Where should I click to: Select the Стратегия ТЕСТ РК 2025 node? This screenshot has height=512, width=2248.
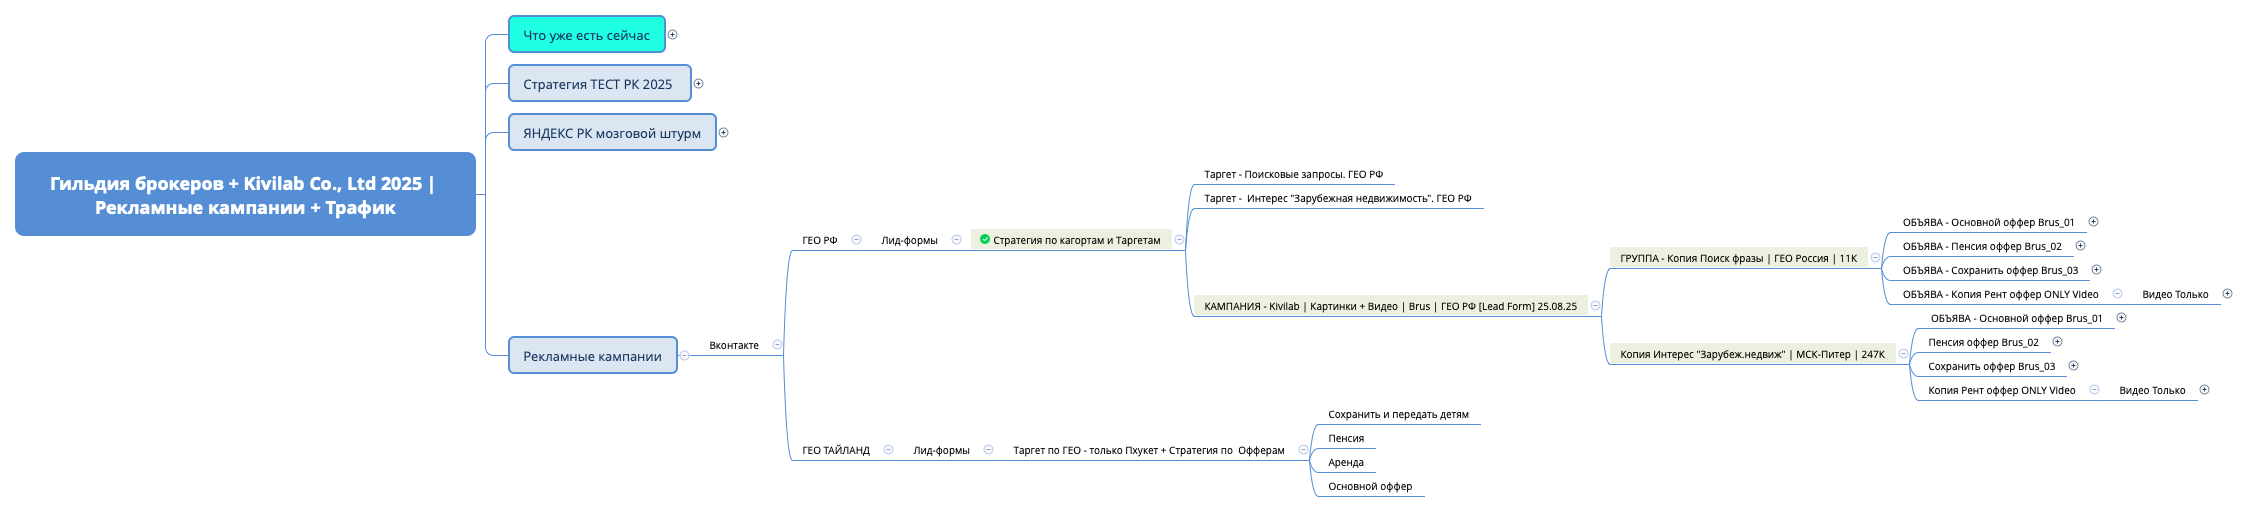click(x=600, y=84)
